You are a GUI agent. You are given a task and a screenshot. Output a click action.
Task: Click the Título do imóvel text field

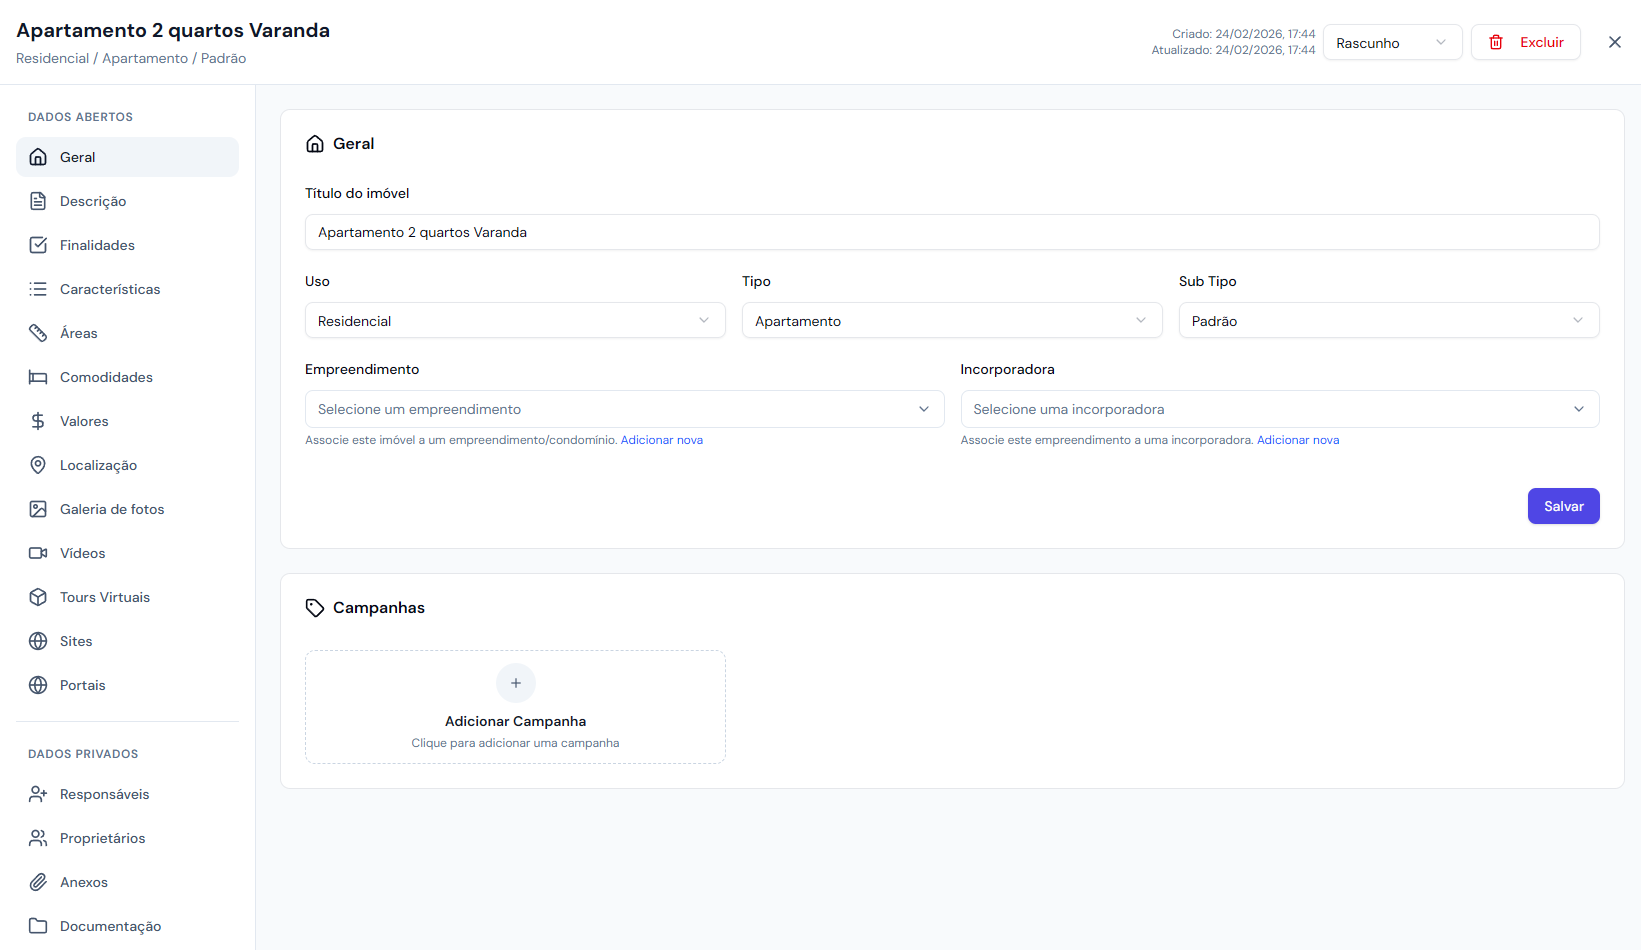[951, 232]
